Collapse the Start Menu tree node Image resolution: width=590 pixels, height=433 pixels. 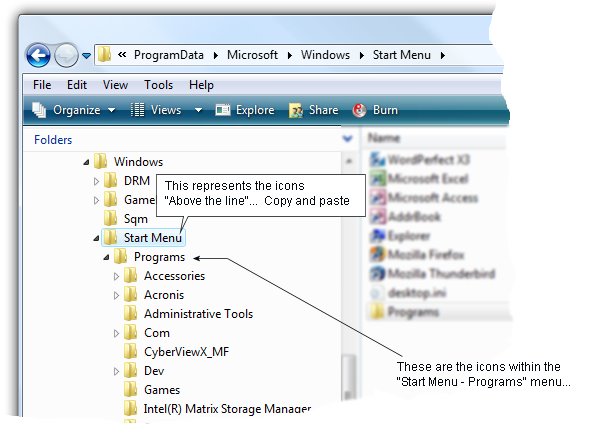96,238
